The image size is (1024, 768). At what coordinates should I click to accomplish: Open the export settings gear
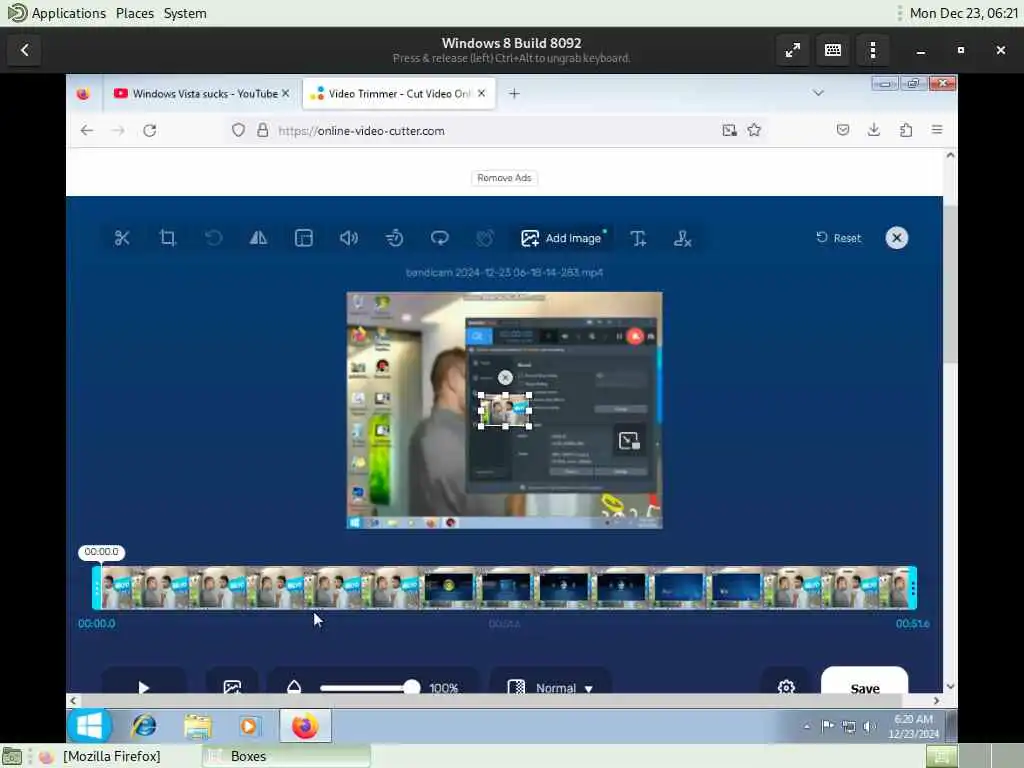(x=786, y=687)
